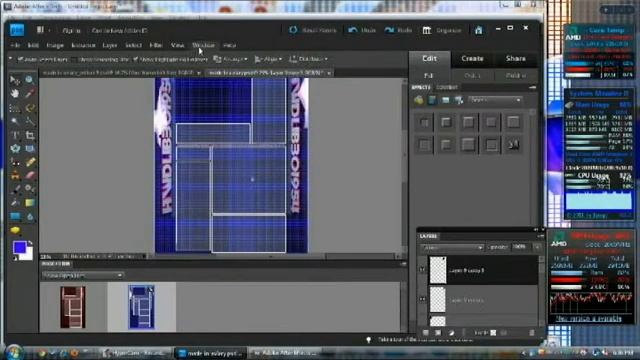Open the layer blend mode dropdown
Screen dimensions: 640x360
452,247
